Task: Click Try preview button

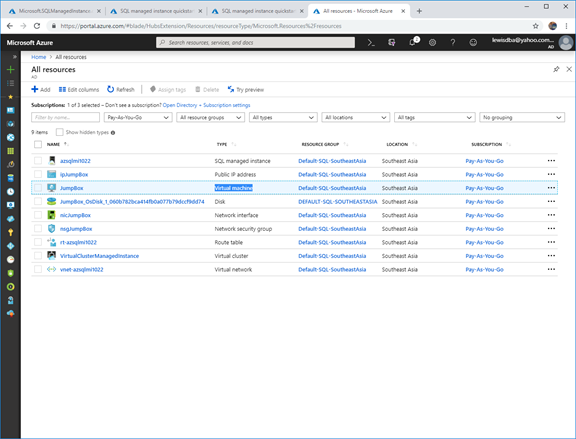Action: 246,90
